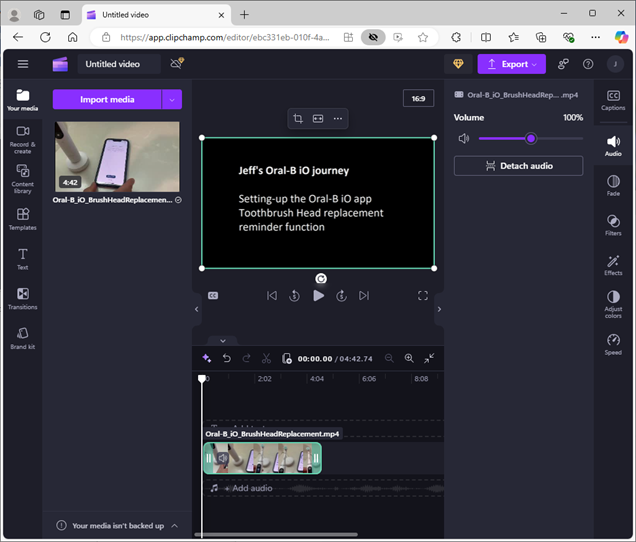Open the user account avatar J
Viewport: 636px width, 542px height.
tap(615, 64)
